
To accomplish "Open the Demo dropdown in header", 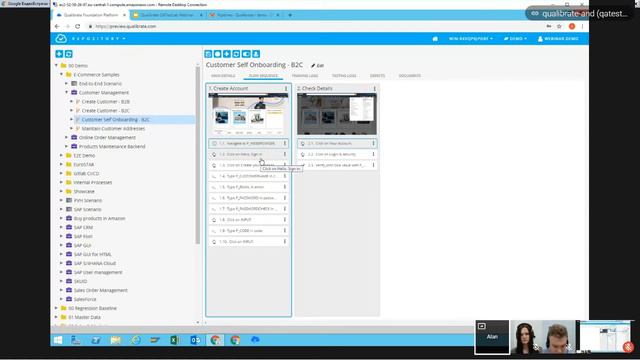I will [515, 39].
